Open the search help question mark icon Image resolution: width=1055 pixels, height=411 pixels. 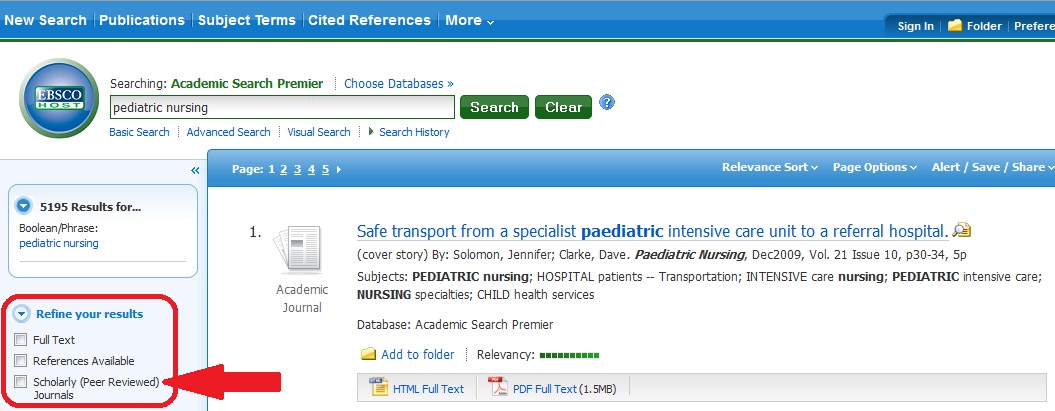pyautogui.click(x=607, y=103)
